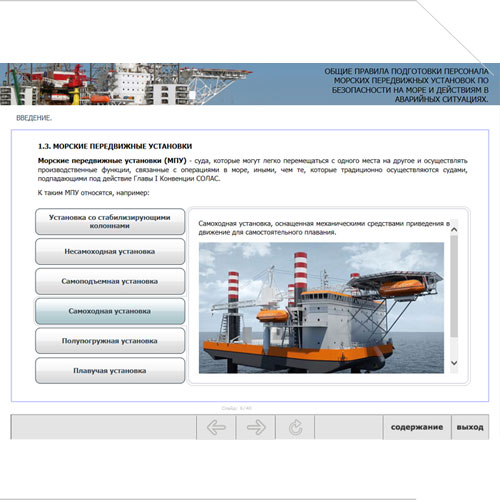Select 'Несамоходная установка' option

[x=110, y=251]
